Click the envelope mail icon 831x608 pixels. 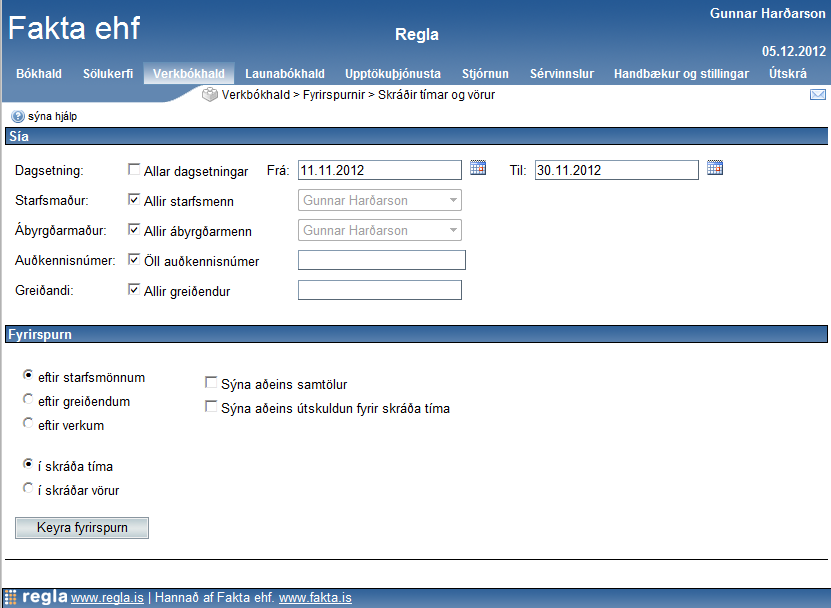[x=817, y=95]
